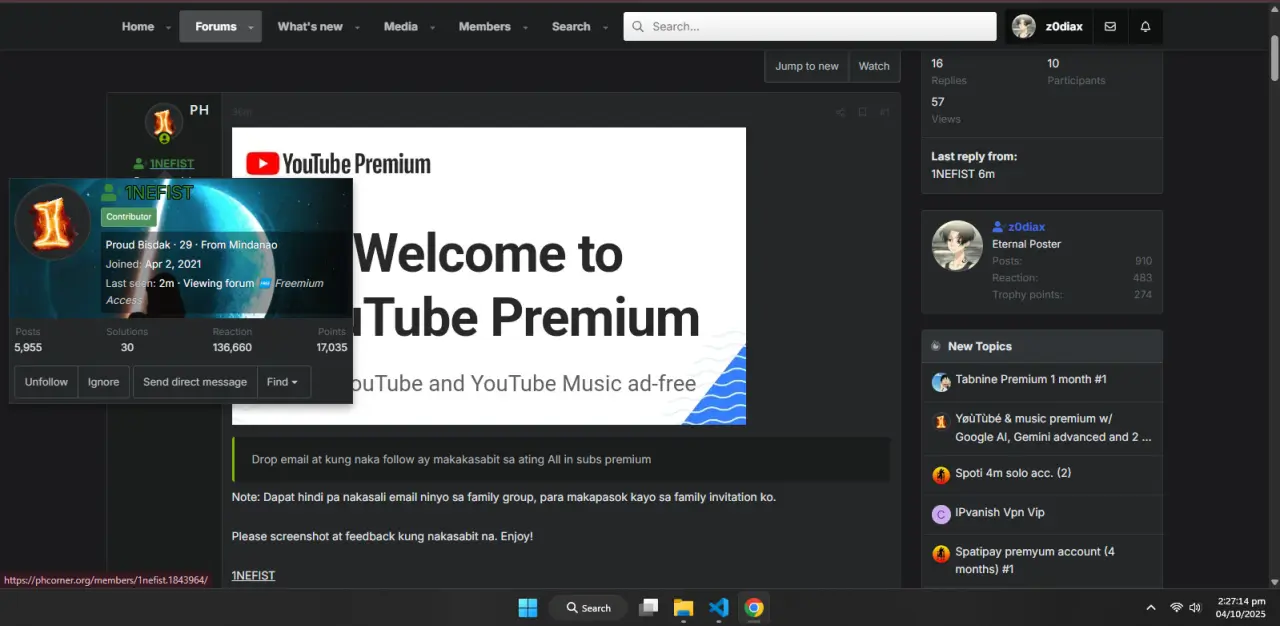Click 'Last reply from: 1NEFIST 6m' text
The width and height of the screenshot is (1280, 626).
coord(974,165)
